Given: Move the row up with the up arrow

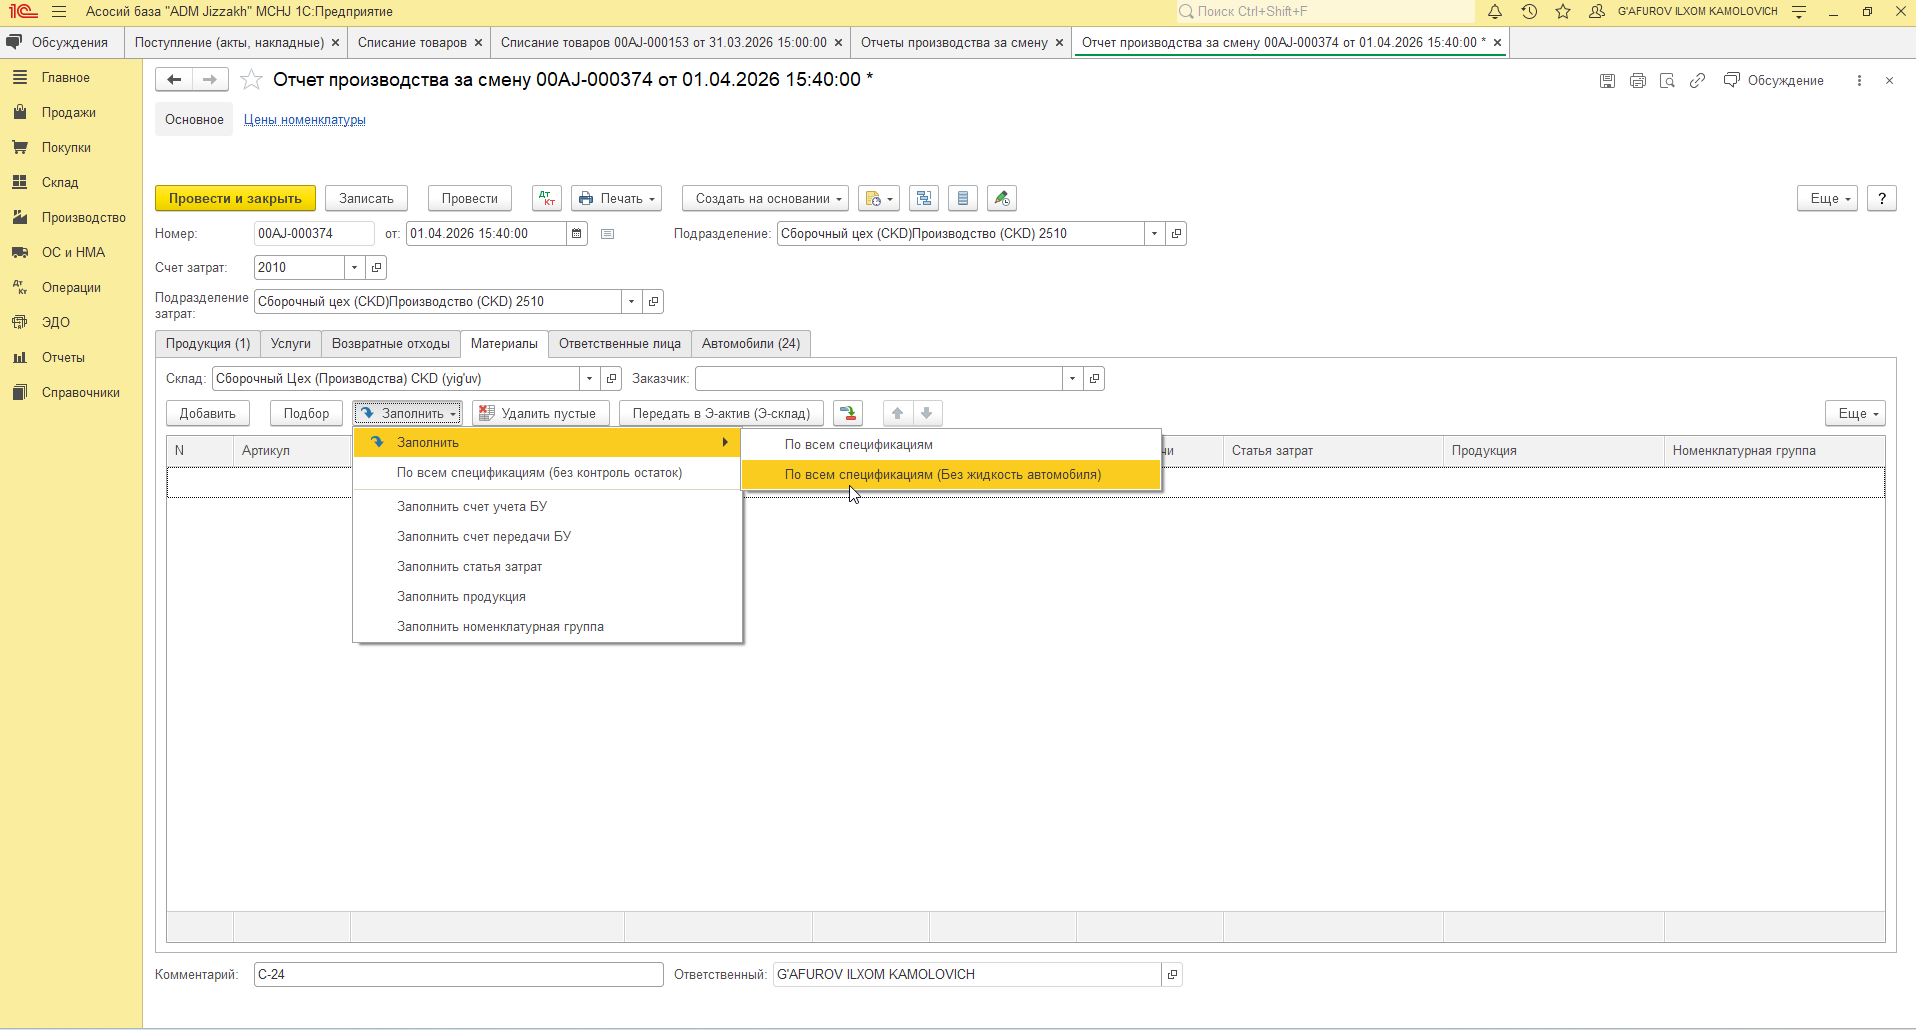Looking at the screenshot, I should 898,413.
